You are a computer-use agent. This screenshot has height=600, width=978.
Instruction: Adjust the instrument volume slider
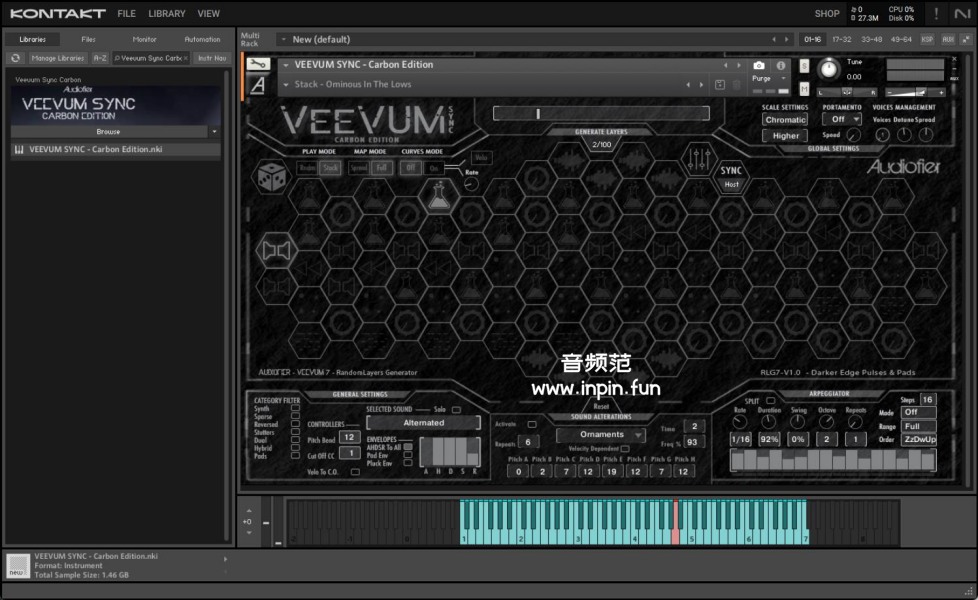[x=915, y=92]
